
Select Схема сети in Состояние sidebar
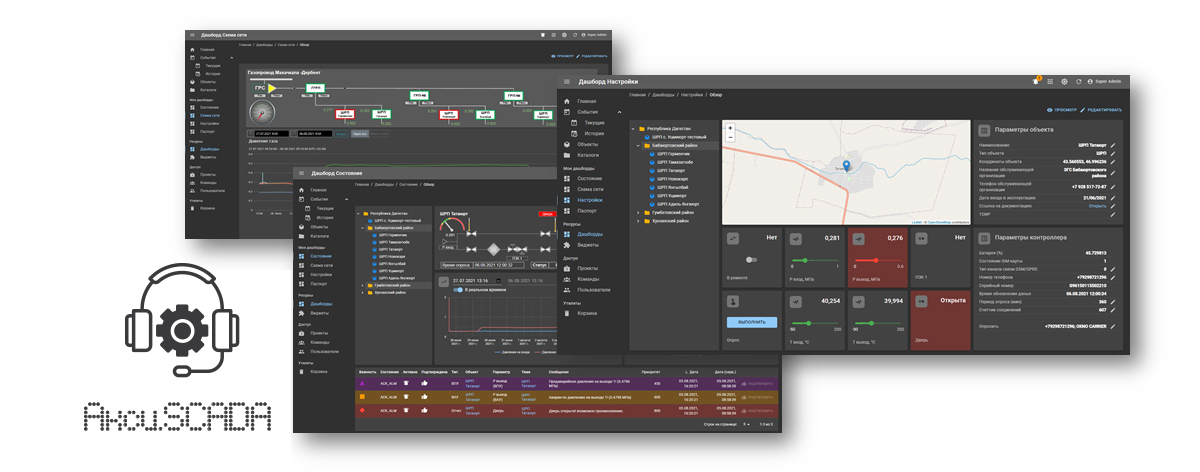coord(321,263)
